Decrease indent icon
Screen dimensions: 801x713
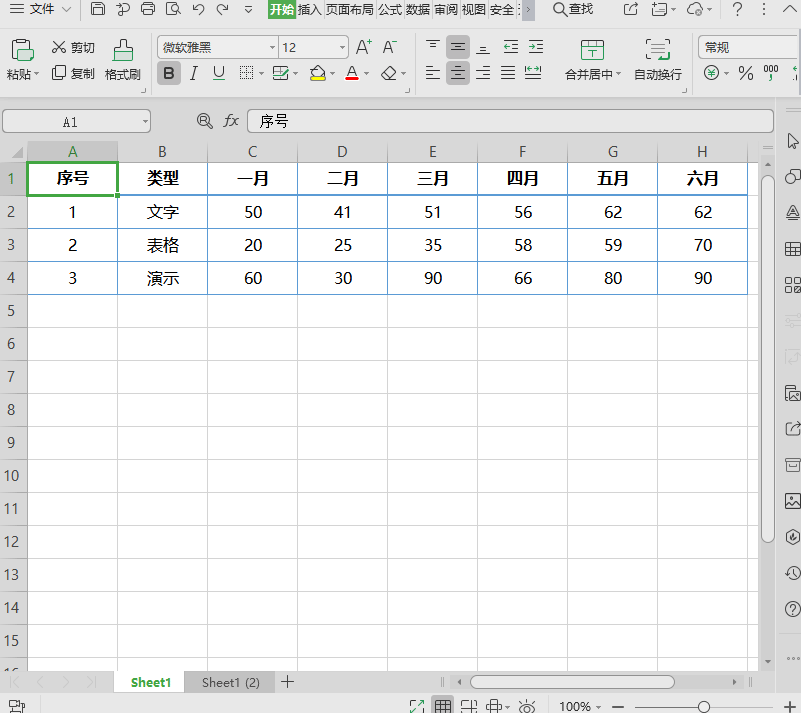click(510, 47)
